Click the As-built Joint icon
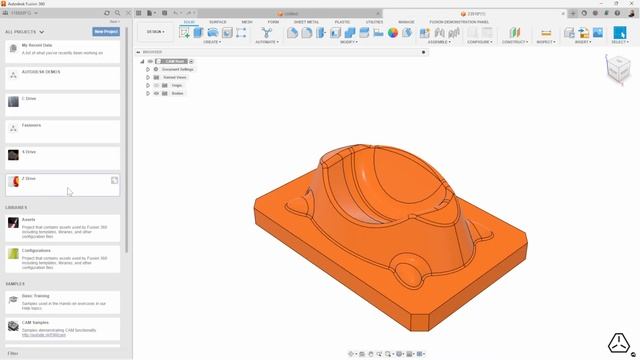This screenshot has width=640, height=360. [x=454, y=33]
